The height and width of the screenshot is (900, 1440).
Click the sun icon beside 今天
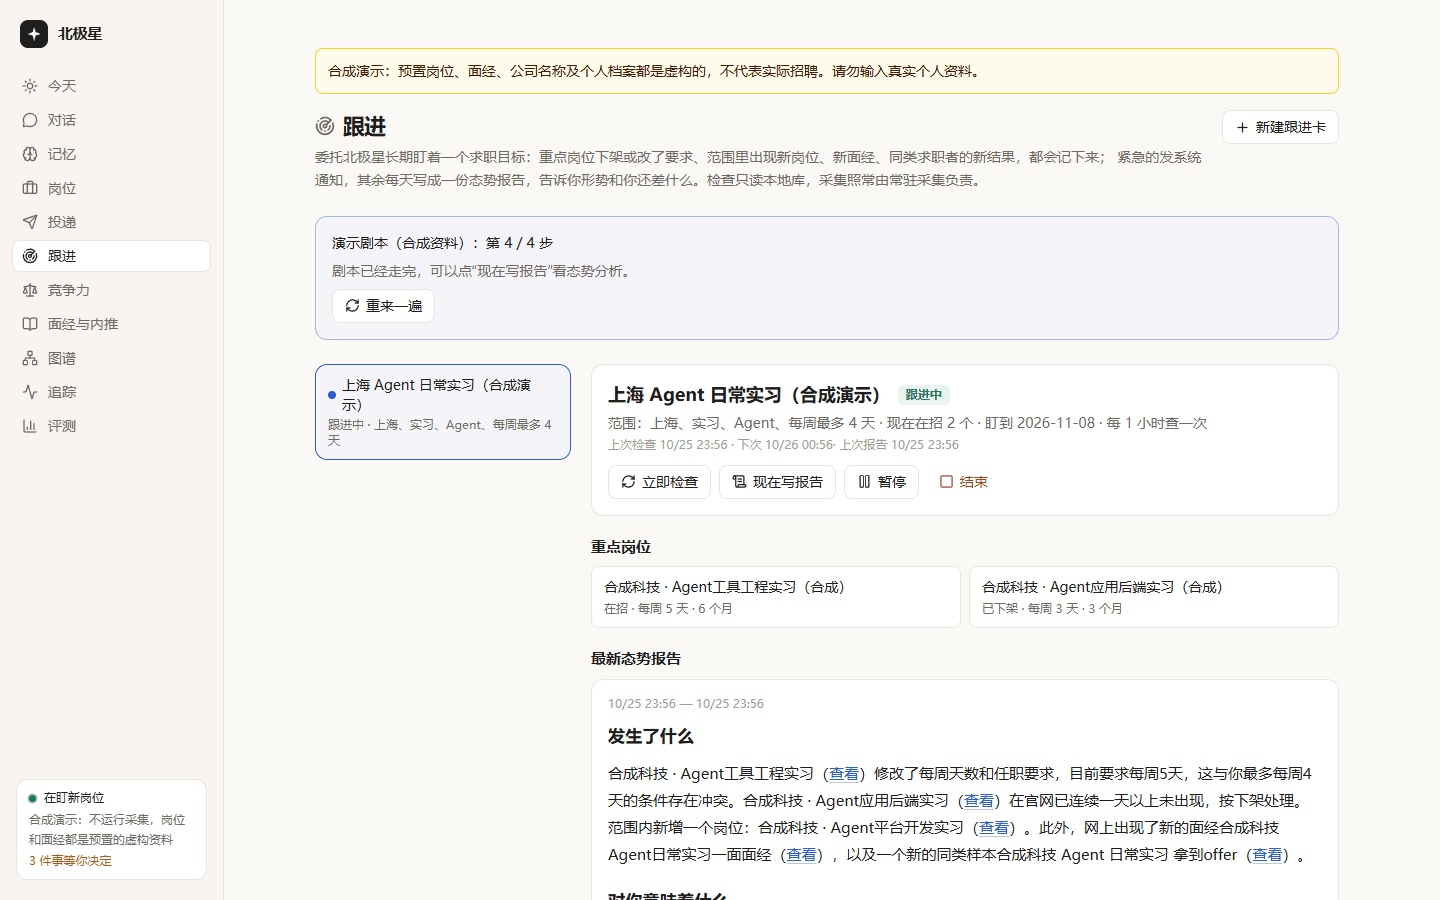tap(30, 86)
